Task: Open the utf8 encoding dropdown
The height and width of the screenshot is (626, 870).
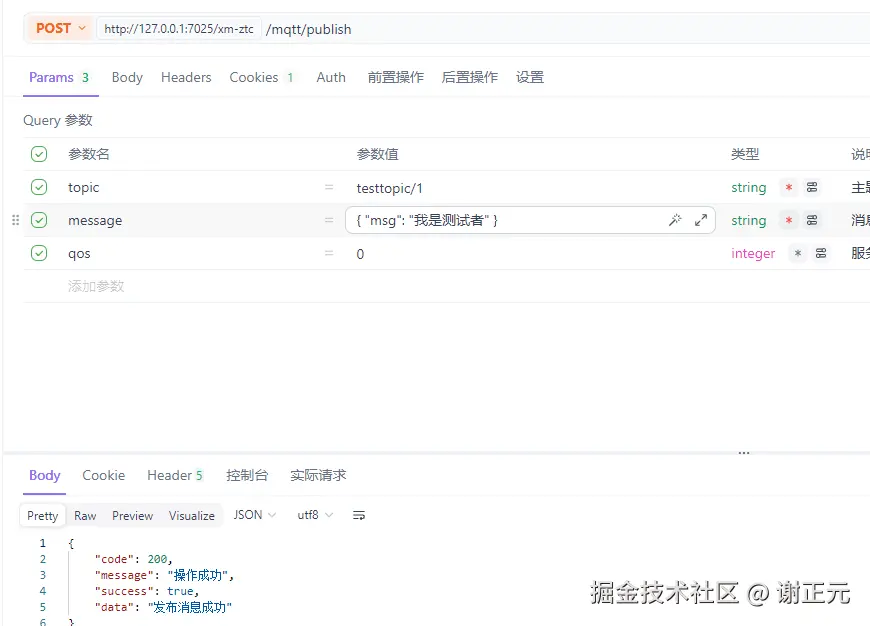Action: (315, 515)
